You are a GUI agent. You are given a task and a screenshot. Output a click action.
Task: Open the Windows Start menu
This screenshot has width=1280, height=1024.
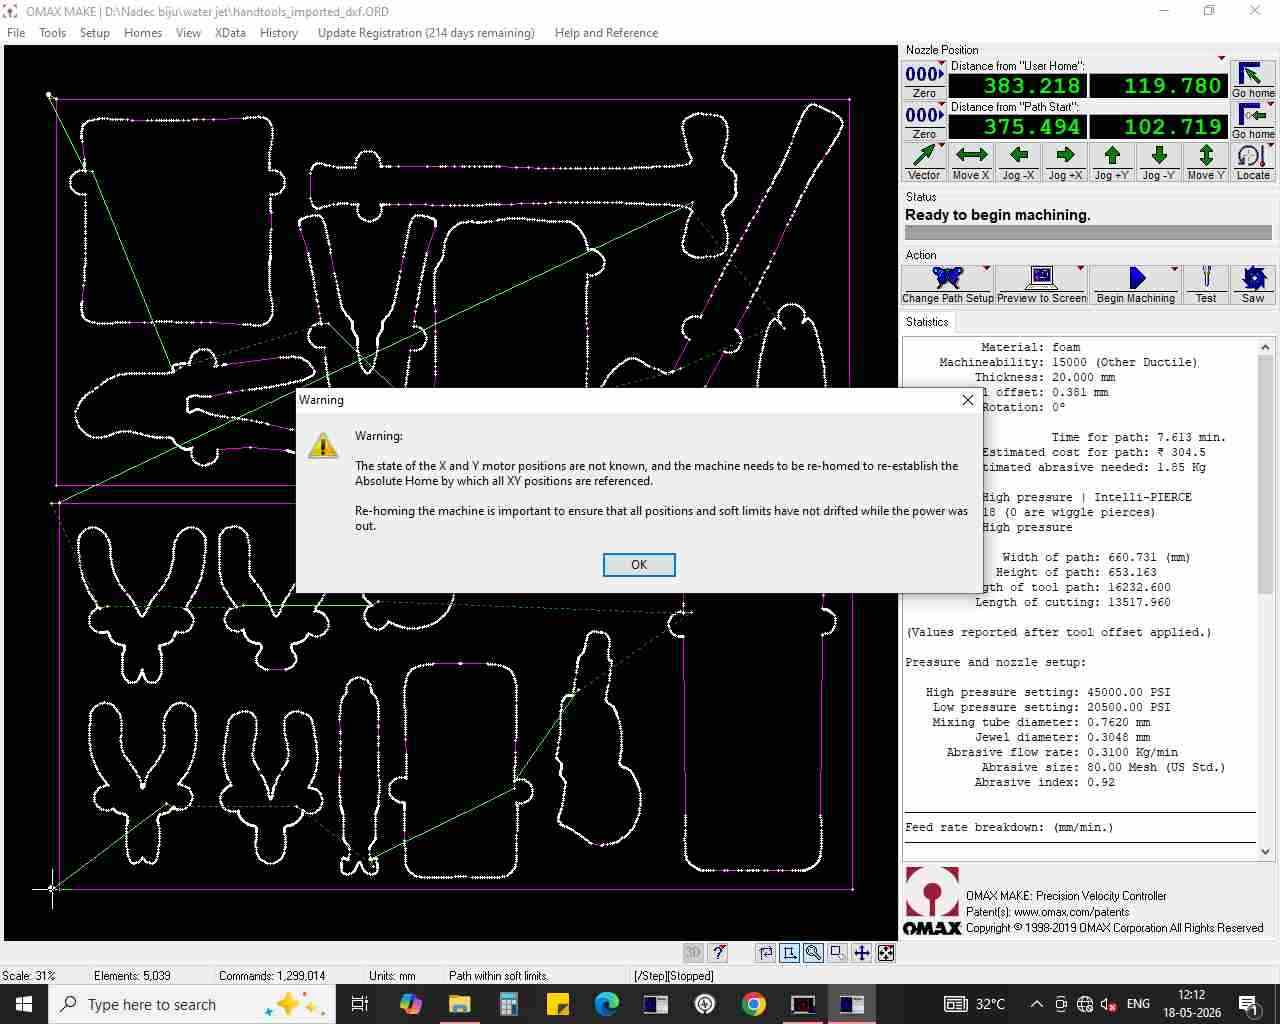coord(24,1004)
